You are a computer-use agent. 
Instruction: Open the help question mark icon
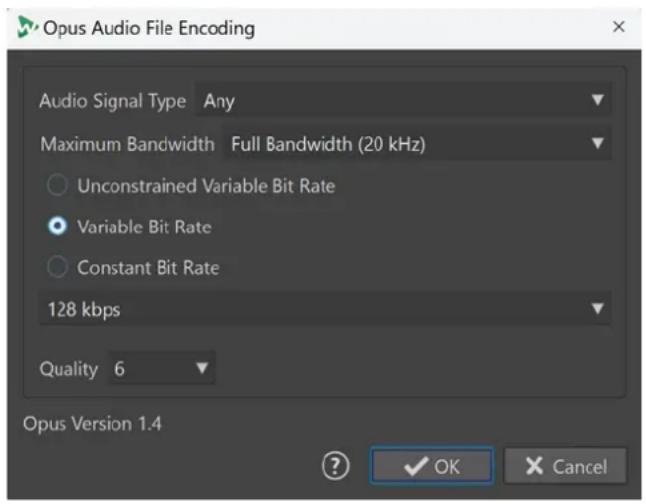pos(335,466)
